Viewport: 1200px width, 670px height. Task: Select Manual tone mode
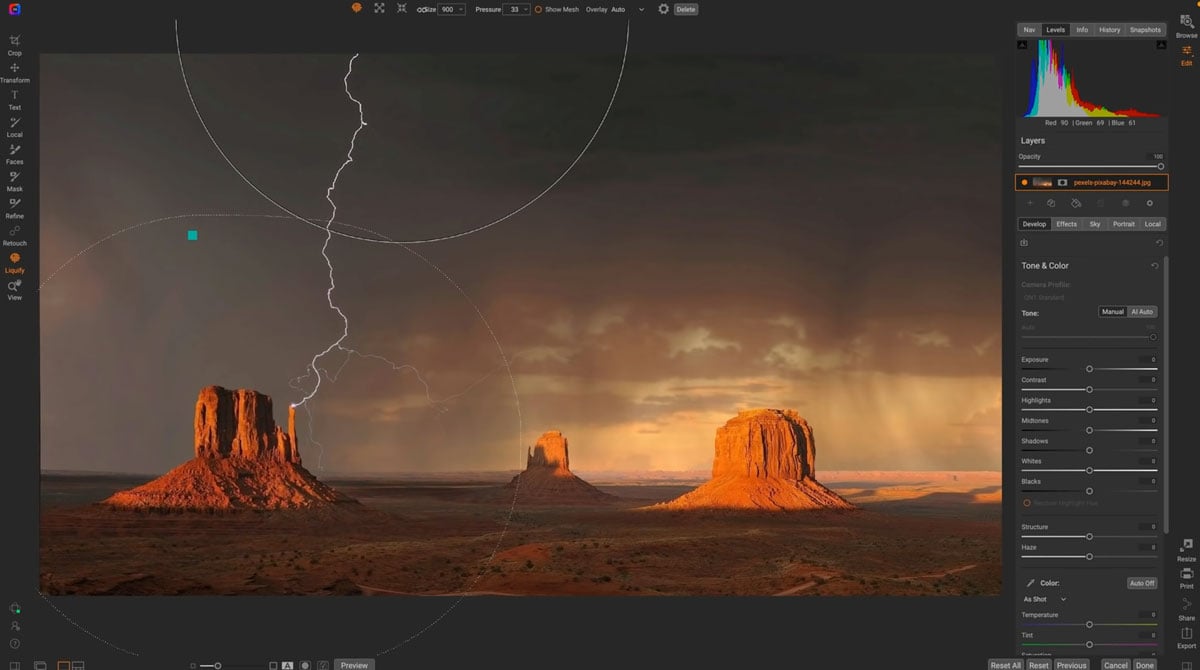click(1113, 312)
